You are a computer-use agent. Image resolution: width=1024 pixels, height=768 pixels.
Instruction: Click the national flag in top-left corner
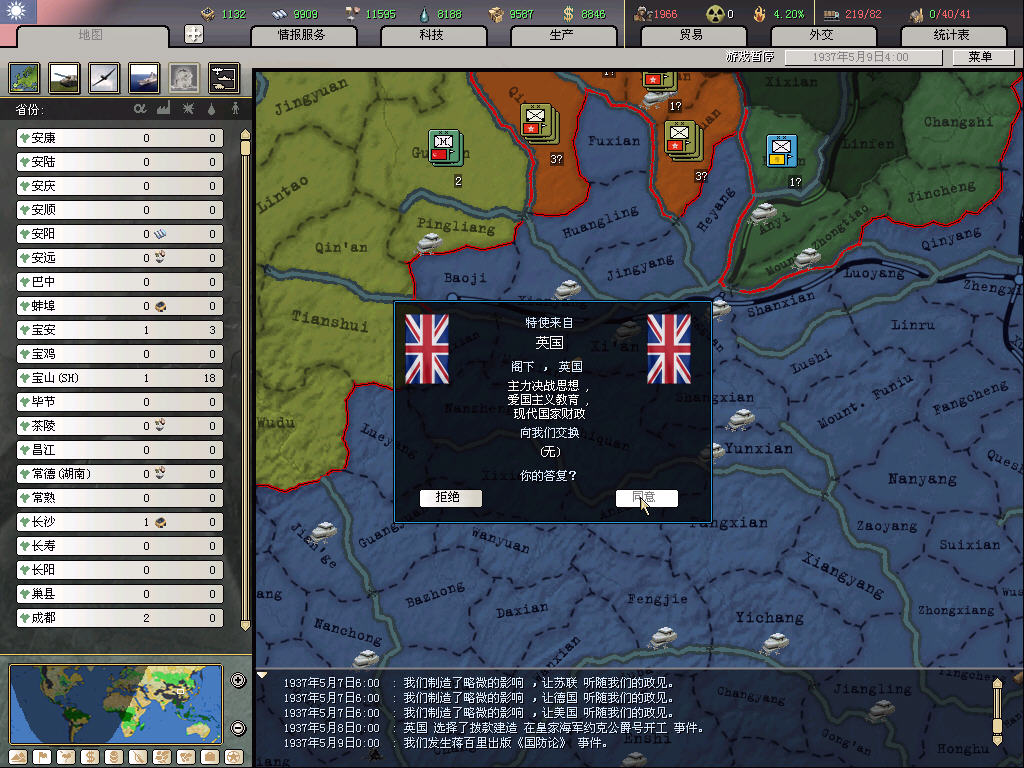pos(18,12)
